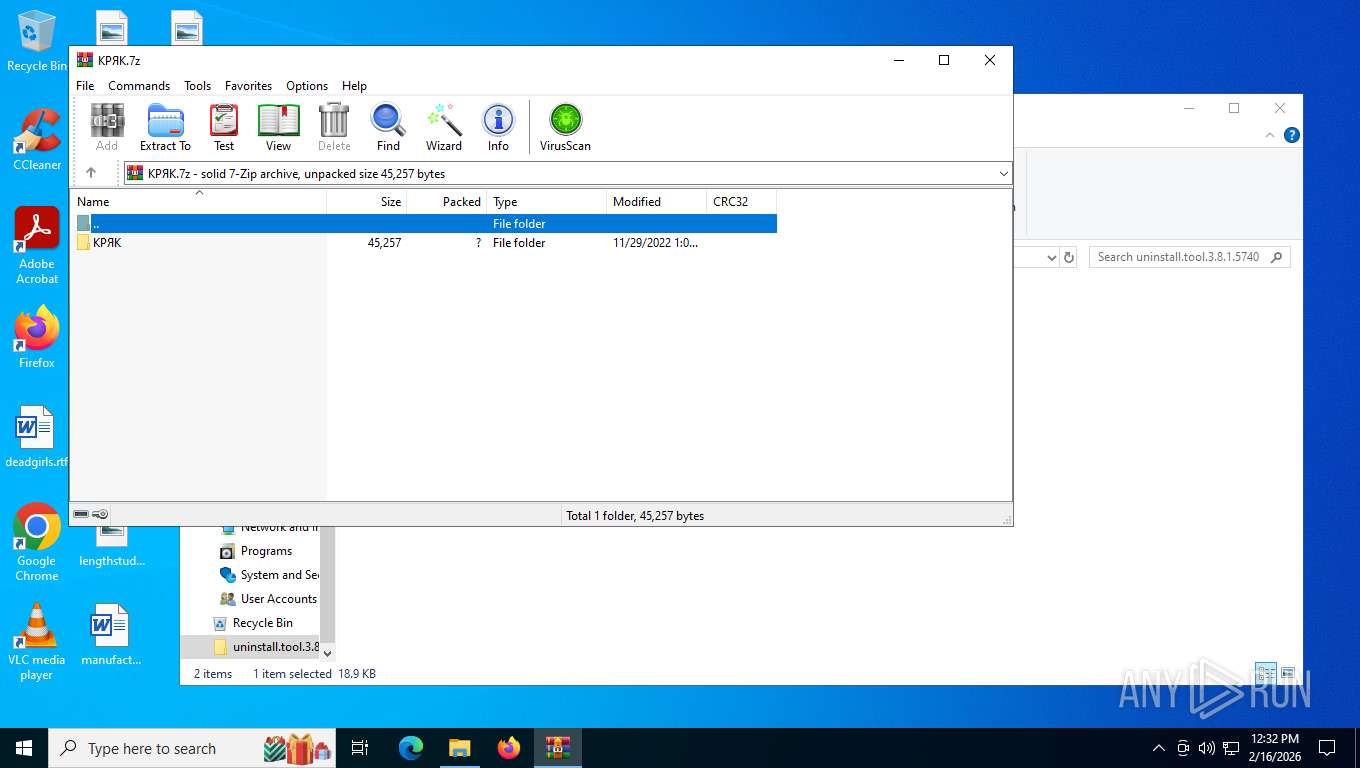Refresh the Explorer window address bar
The width and height of the screenshot is (1360, 768).
1069,257
